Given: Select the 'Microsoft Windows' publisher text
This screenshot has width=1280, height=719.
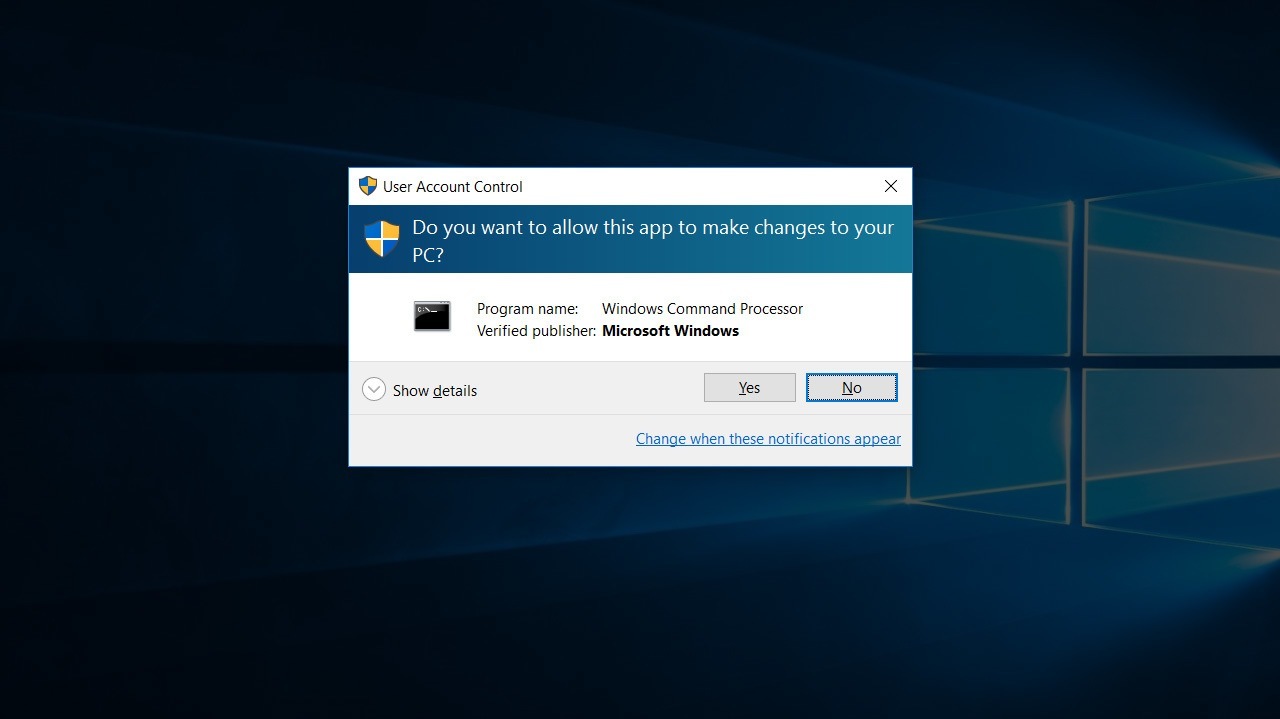Looking at the screenshot, I should tap(670, 330).
